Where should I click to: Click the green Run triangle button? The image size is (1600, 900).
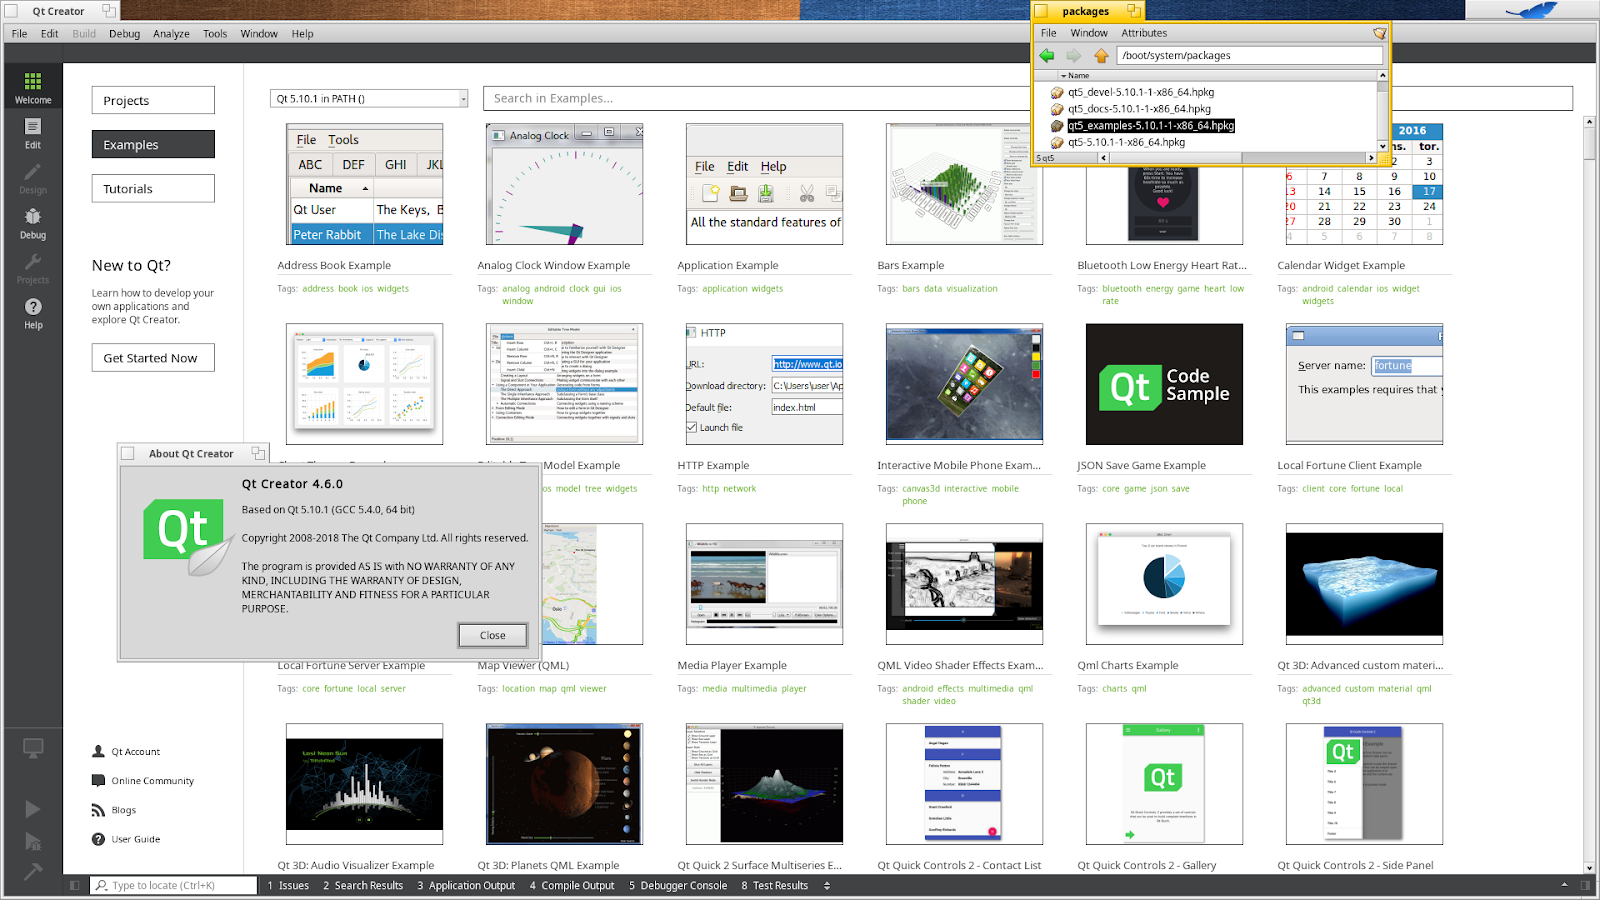coord(33,809)
